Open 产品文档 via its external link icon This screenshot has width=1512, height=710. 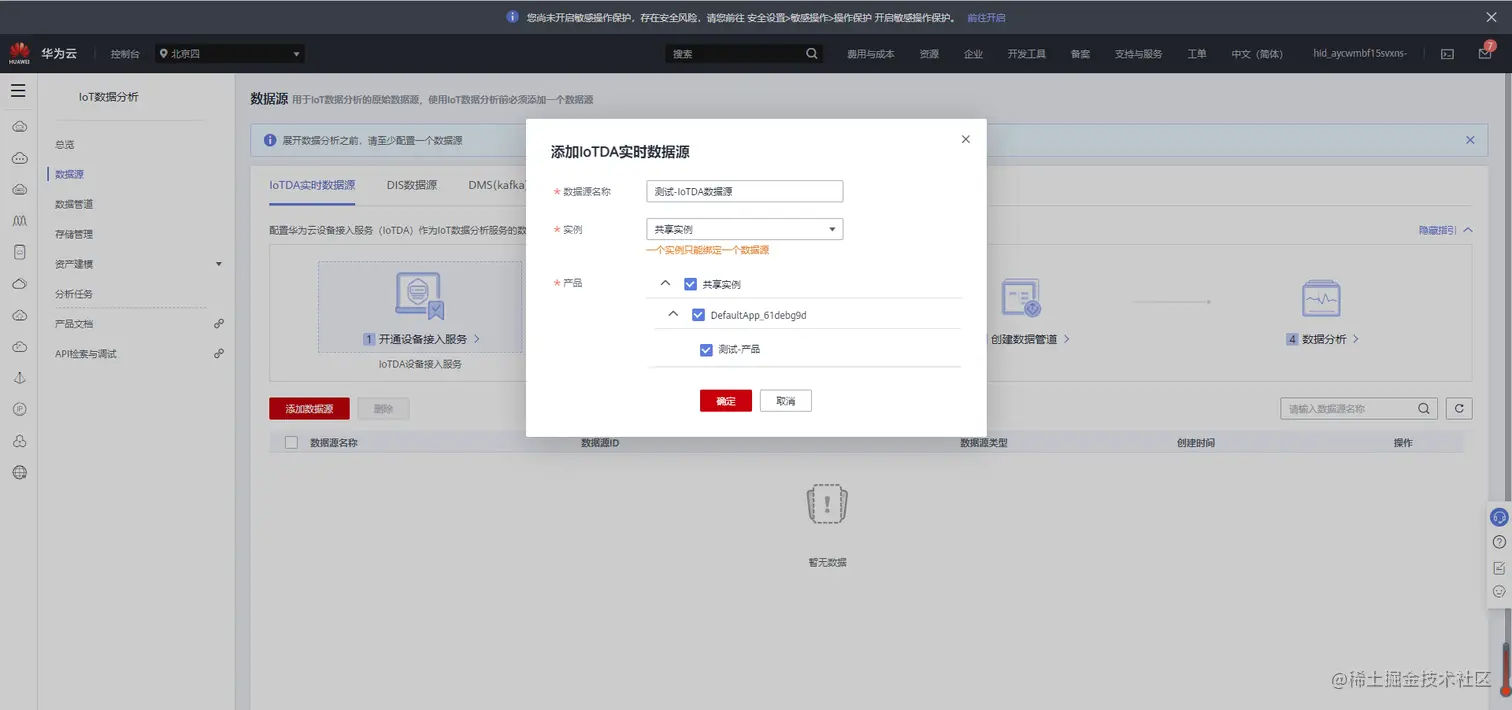pyautogui.click(x=218, y=322)
